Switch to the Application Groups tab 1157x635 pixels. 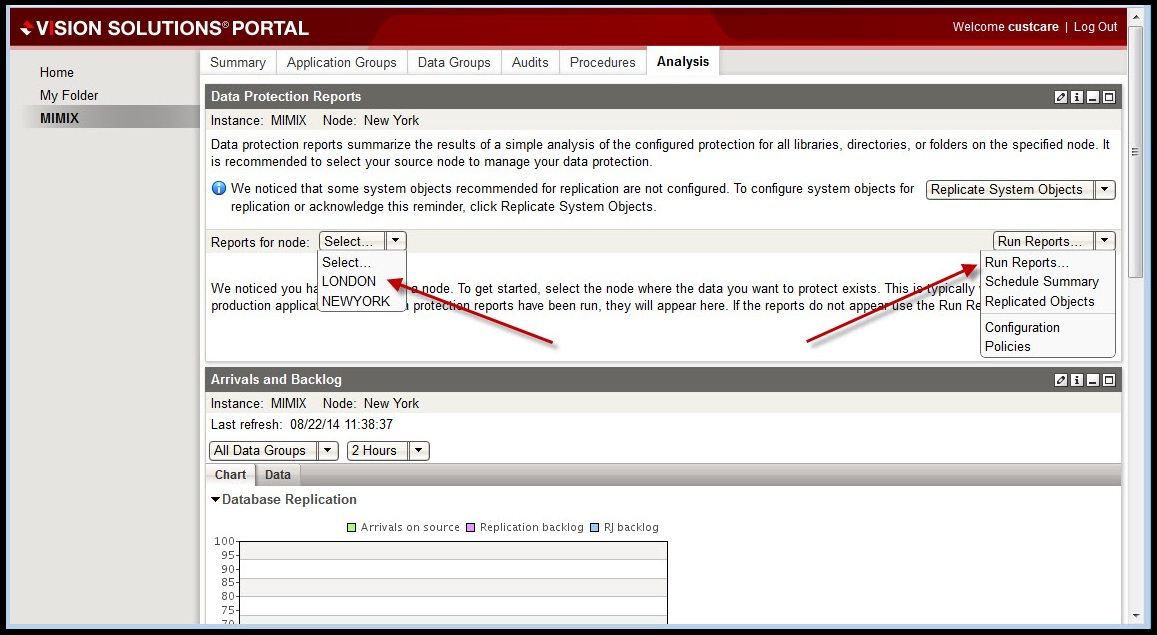coord(341,62)
